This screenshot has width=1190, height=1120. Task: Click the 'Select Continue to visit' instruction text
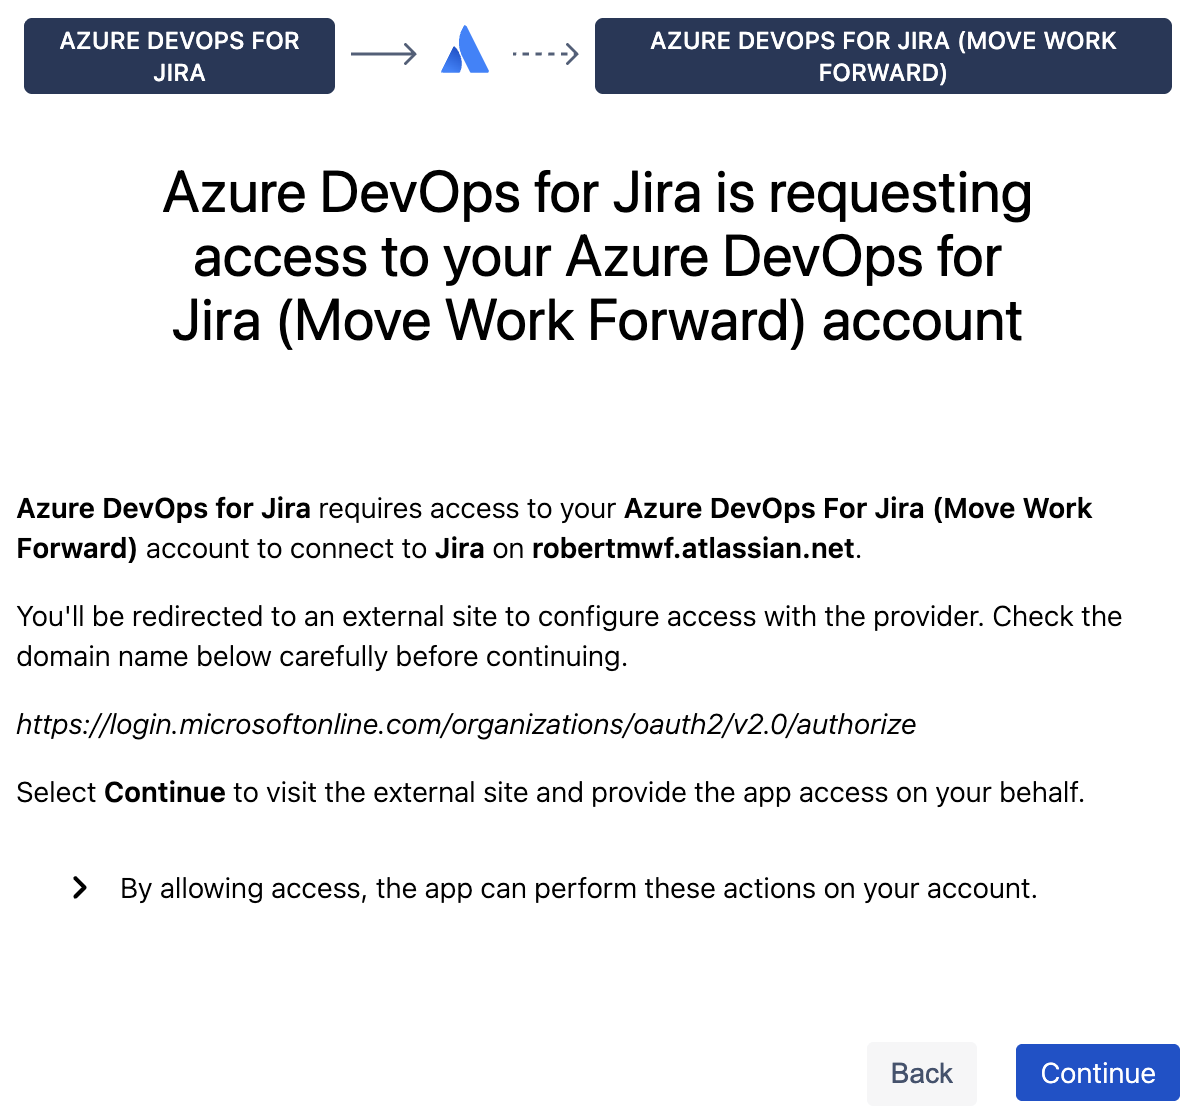pyautogui.click(x=550, y=792)
